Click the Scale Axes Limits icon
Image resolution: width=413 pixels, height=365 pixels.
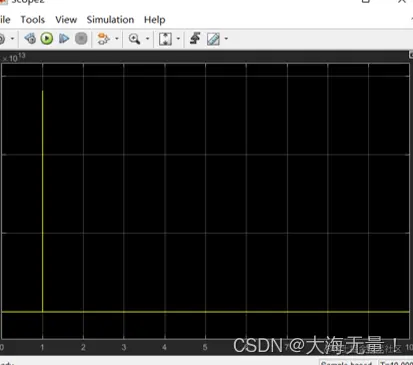(165, 39)
